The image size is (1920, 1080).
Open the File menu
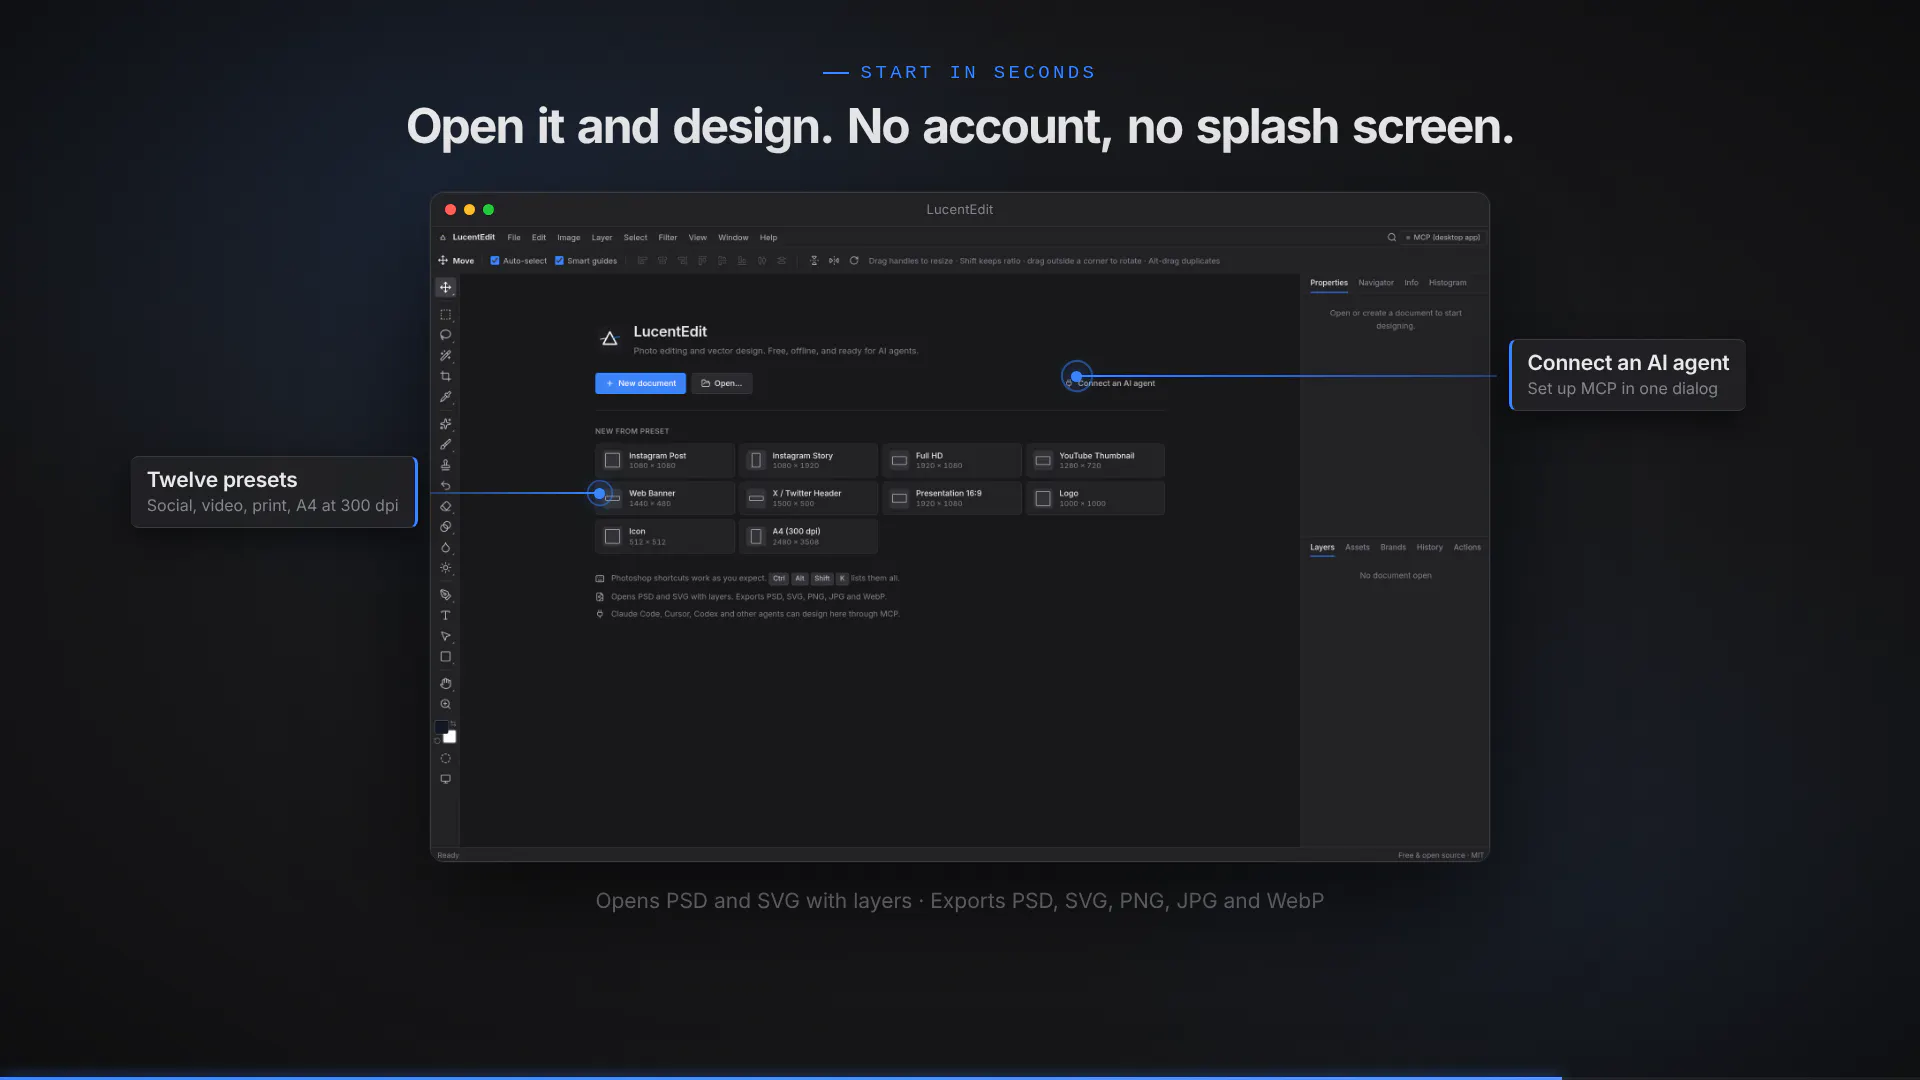[x=514, y=238]
